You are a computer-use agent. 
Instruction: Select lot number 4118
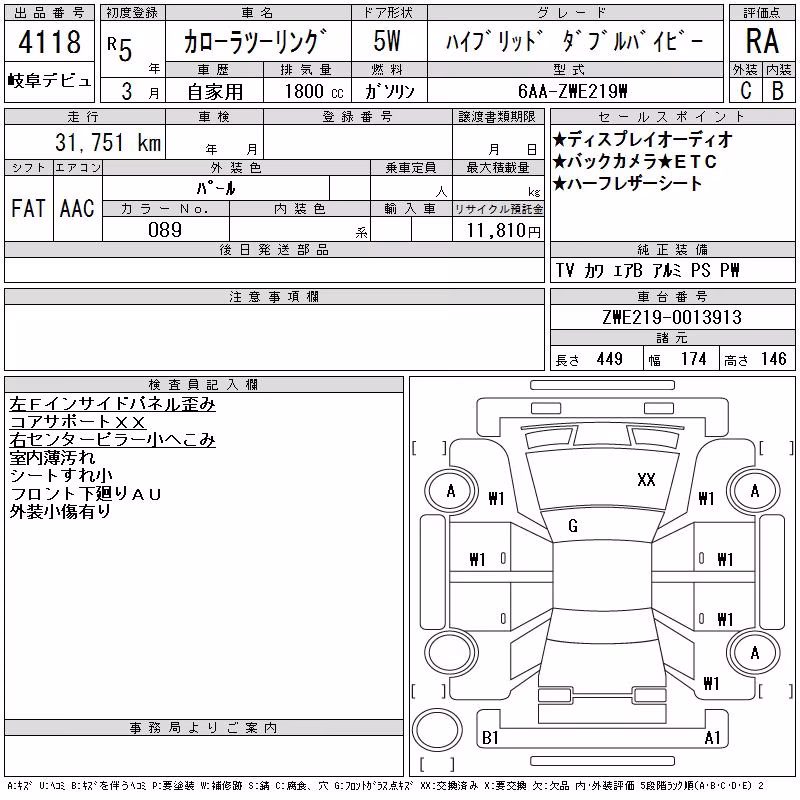tap(49, 42)
